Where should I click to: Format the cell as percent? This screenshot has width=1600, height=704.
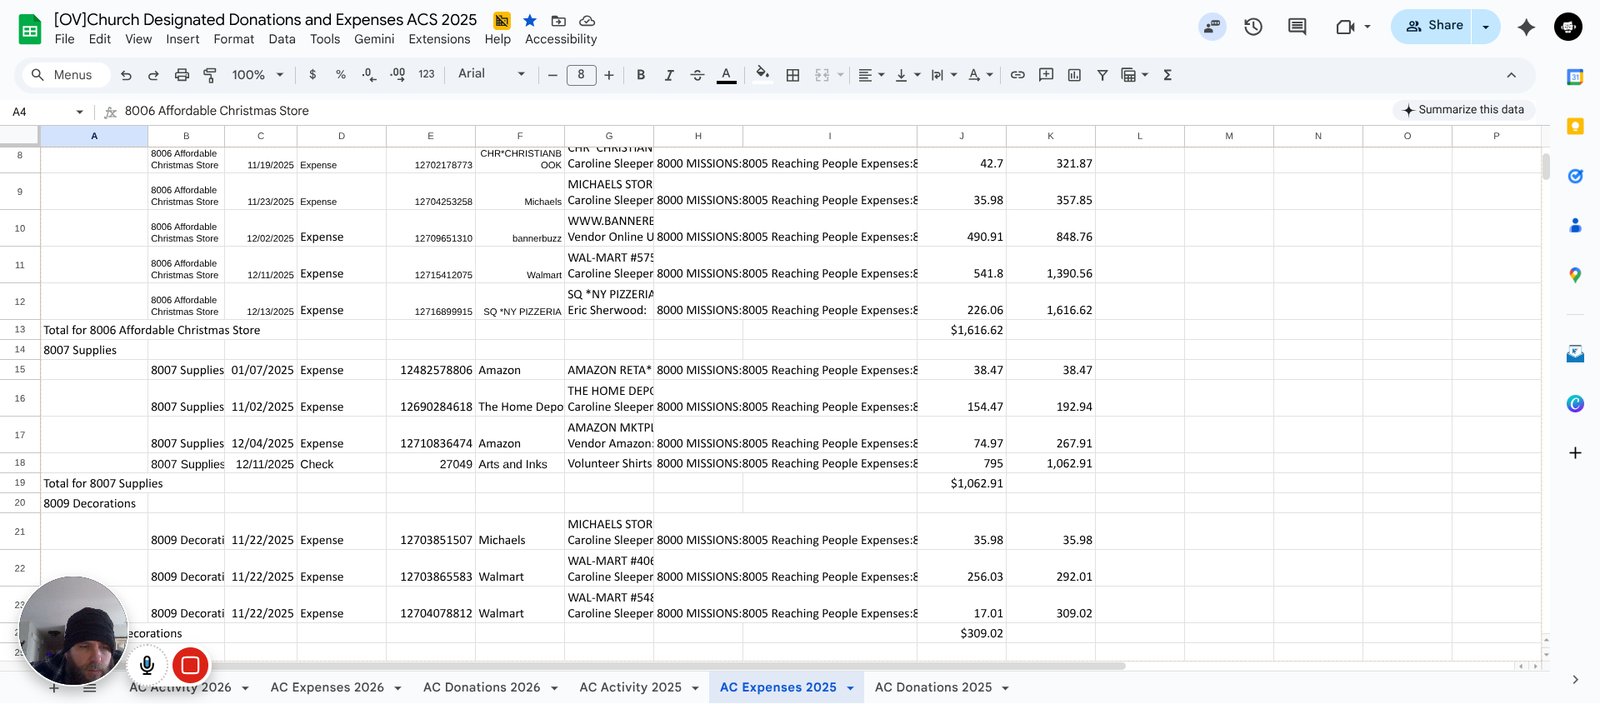coord(341,75)
